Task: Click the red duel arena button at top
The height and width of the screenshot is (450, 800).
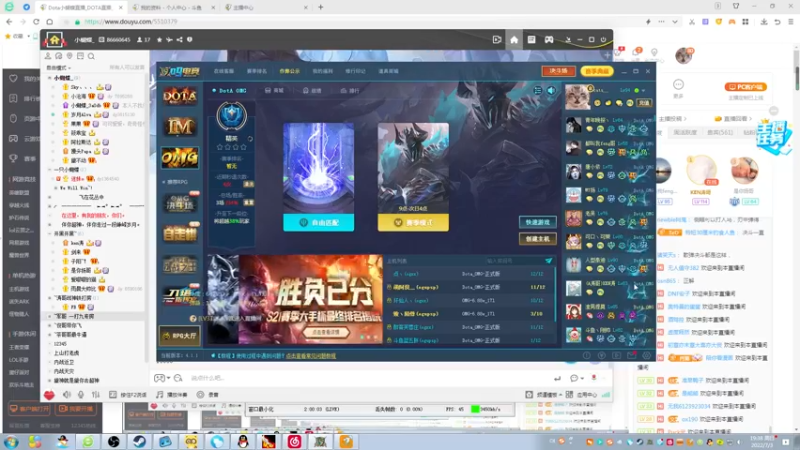Action: (x=559, y=71)
